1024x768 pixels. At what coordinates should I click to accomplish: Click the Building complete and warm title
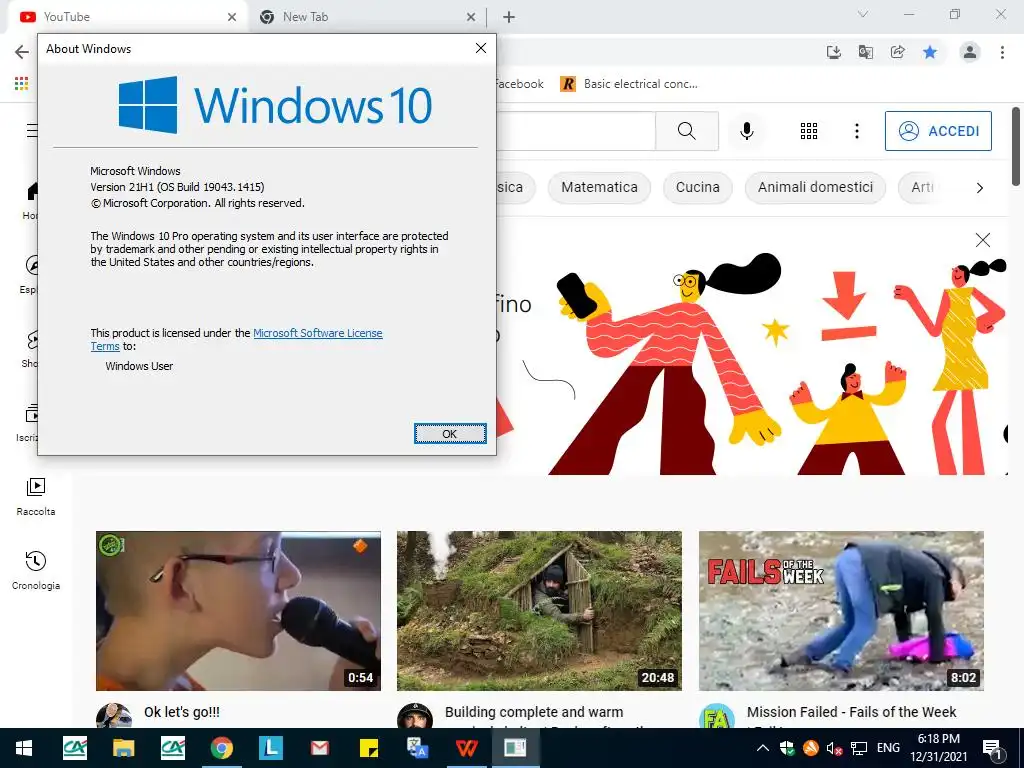coord(534,712)
